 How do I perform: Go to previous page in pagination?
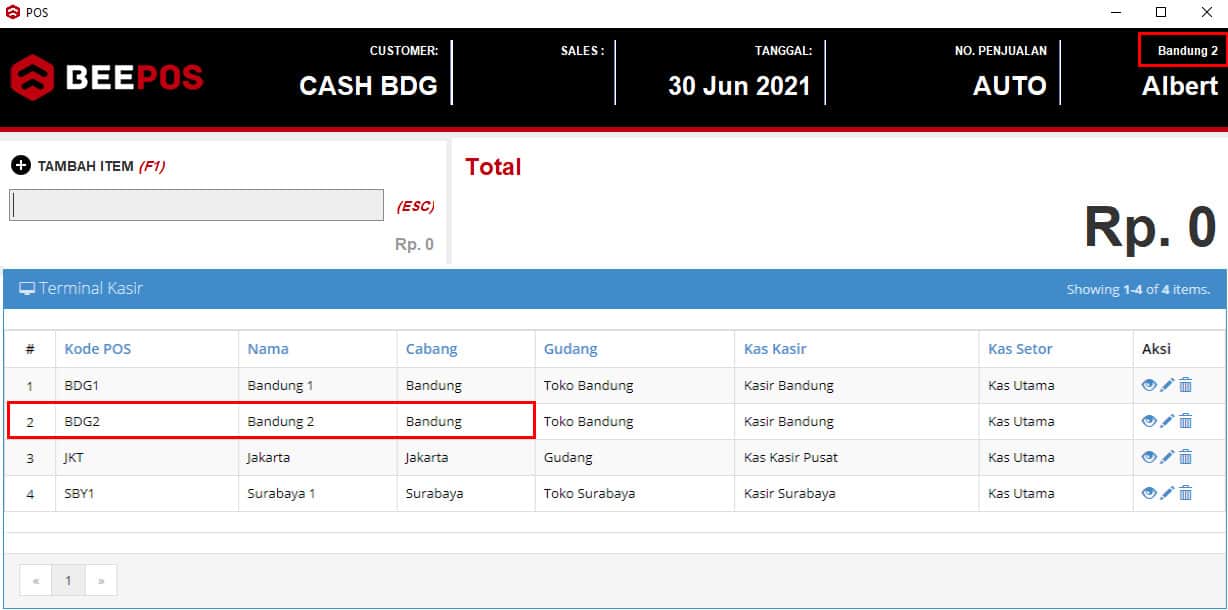click(36, 580)
